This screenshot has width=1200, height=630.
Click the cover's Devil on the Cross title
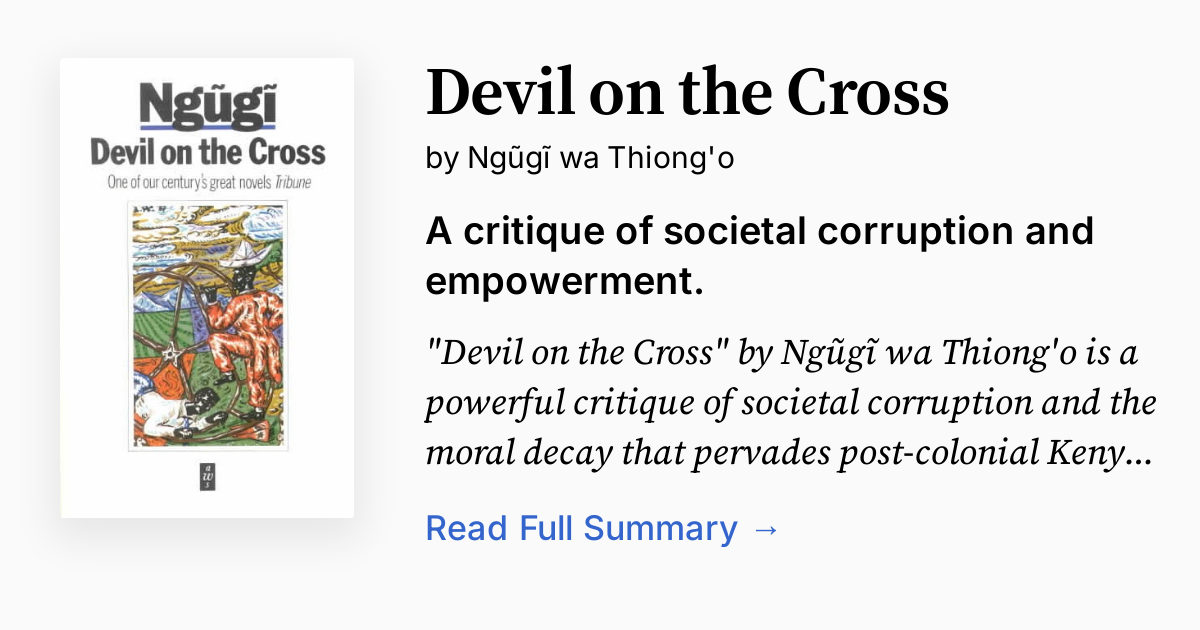coord(207,152)
